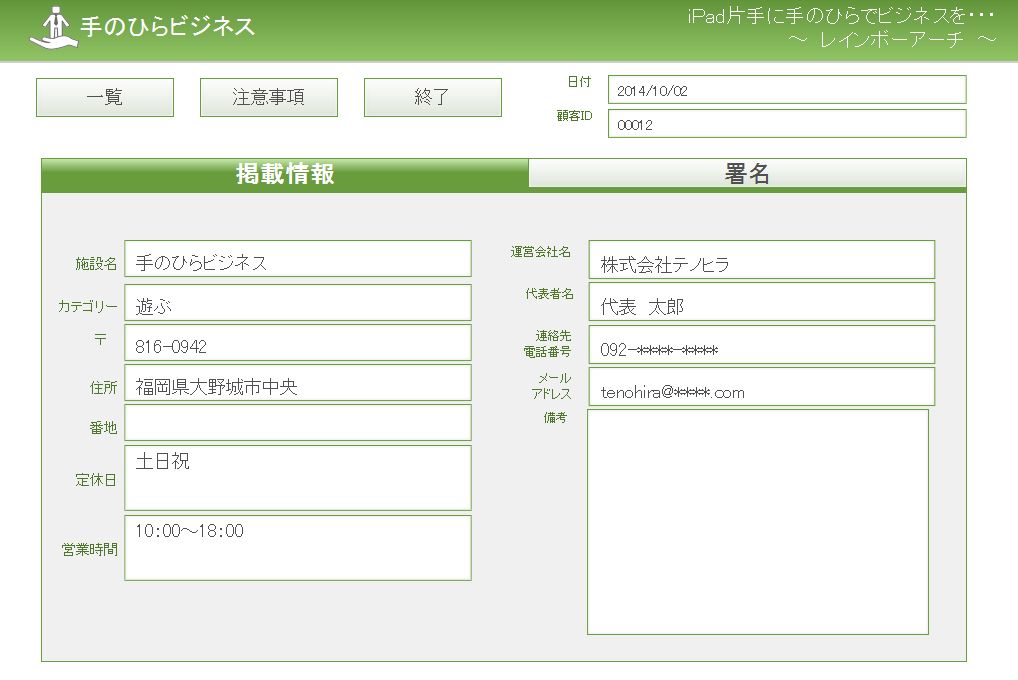Click the postal code field 816-0942
The height and width of the screenshot is (680, 1018).
point(298,343)
